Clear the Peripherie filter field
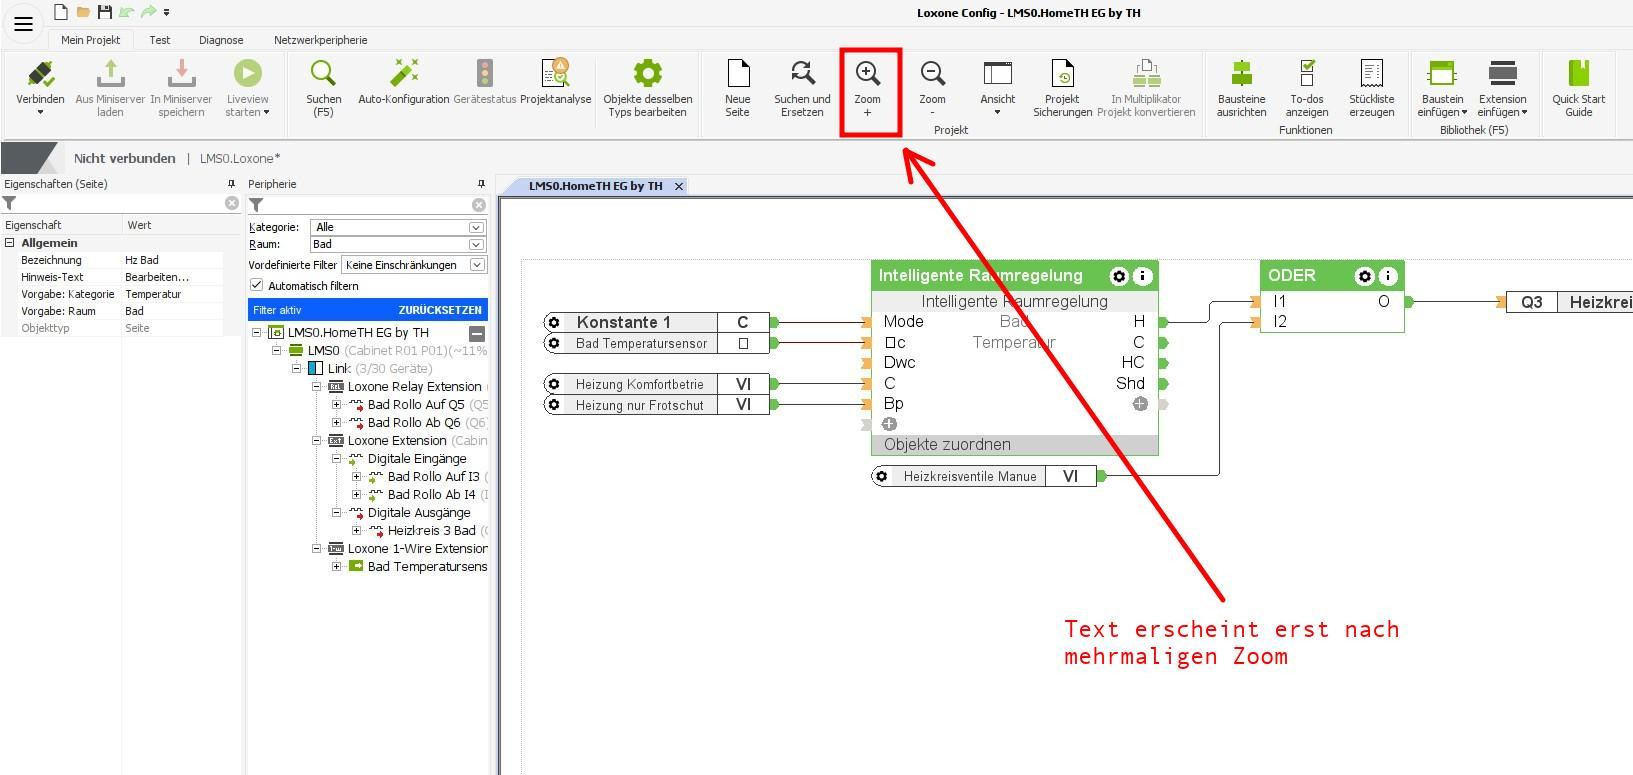1633x775 pixels. tap(479, 205)
